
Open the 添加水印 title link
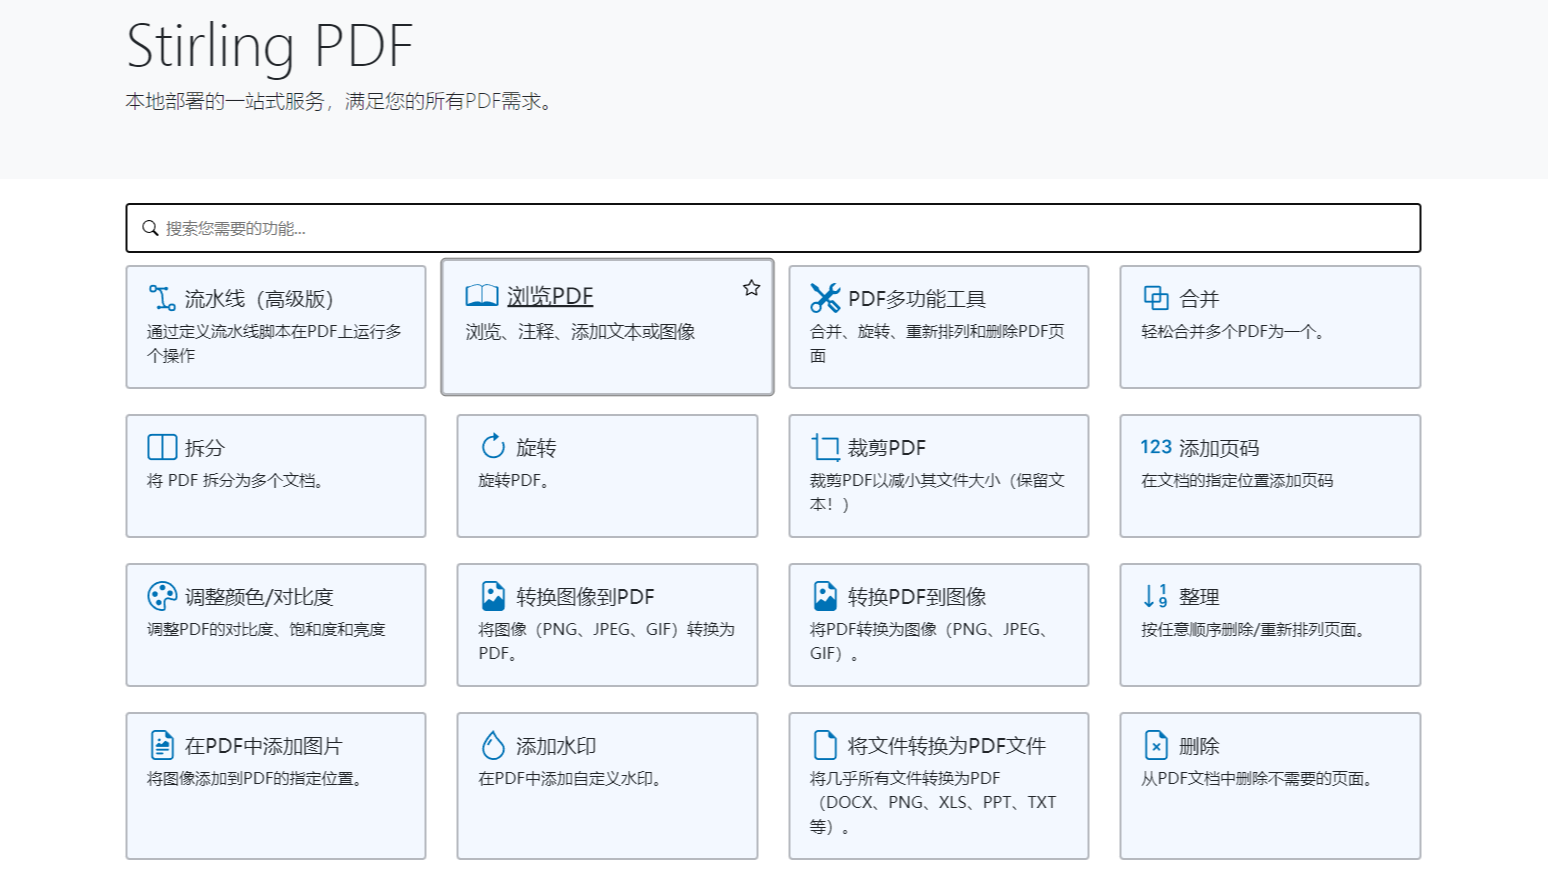coord(556,746)
